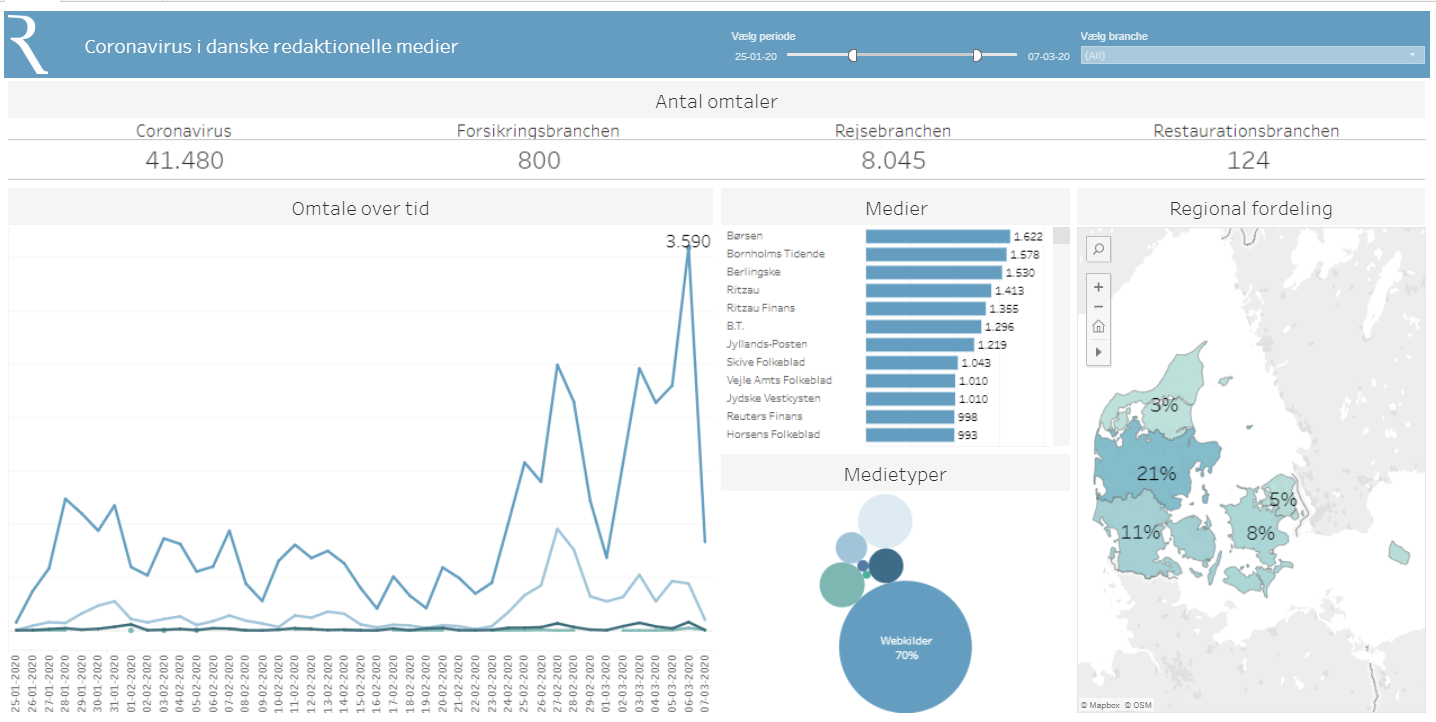The height and width of the screenshot is (722, 1436).
Task: Click the Berlingske bar in Medier chart
Action: (933, 273)
